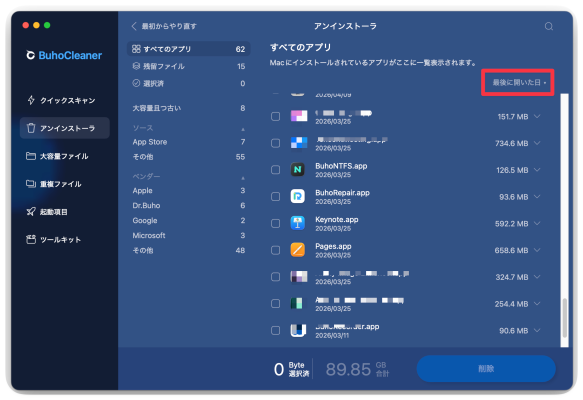Click the Keynote app icon
Image resolution: width=583 pixels, height=400 pixels.
pos(297,223)
